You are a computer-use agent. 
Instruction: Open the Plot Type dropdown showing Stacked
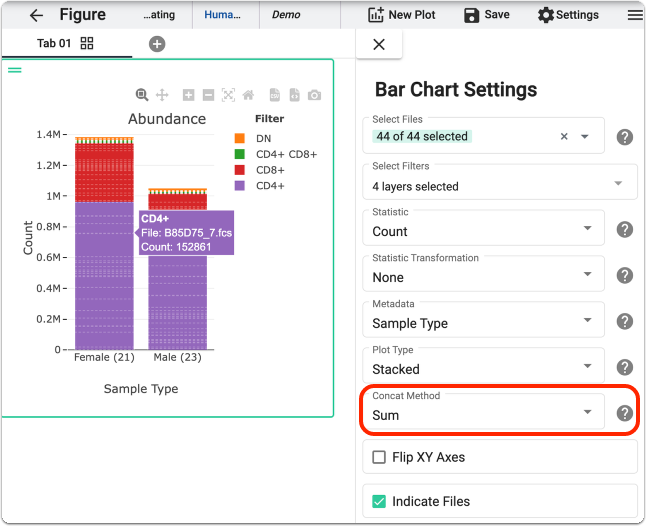[483, 365]
